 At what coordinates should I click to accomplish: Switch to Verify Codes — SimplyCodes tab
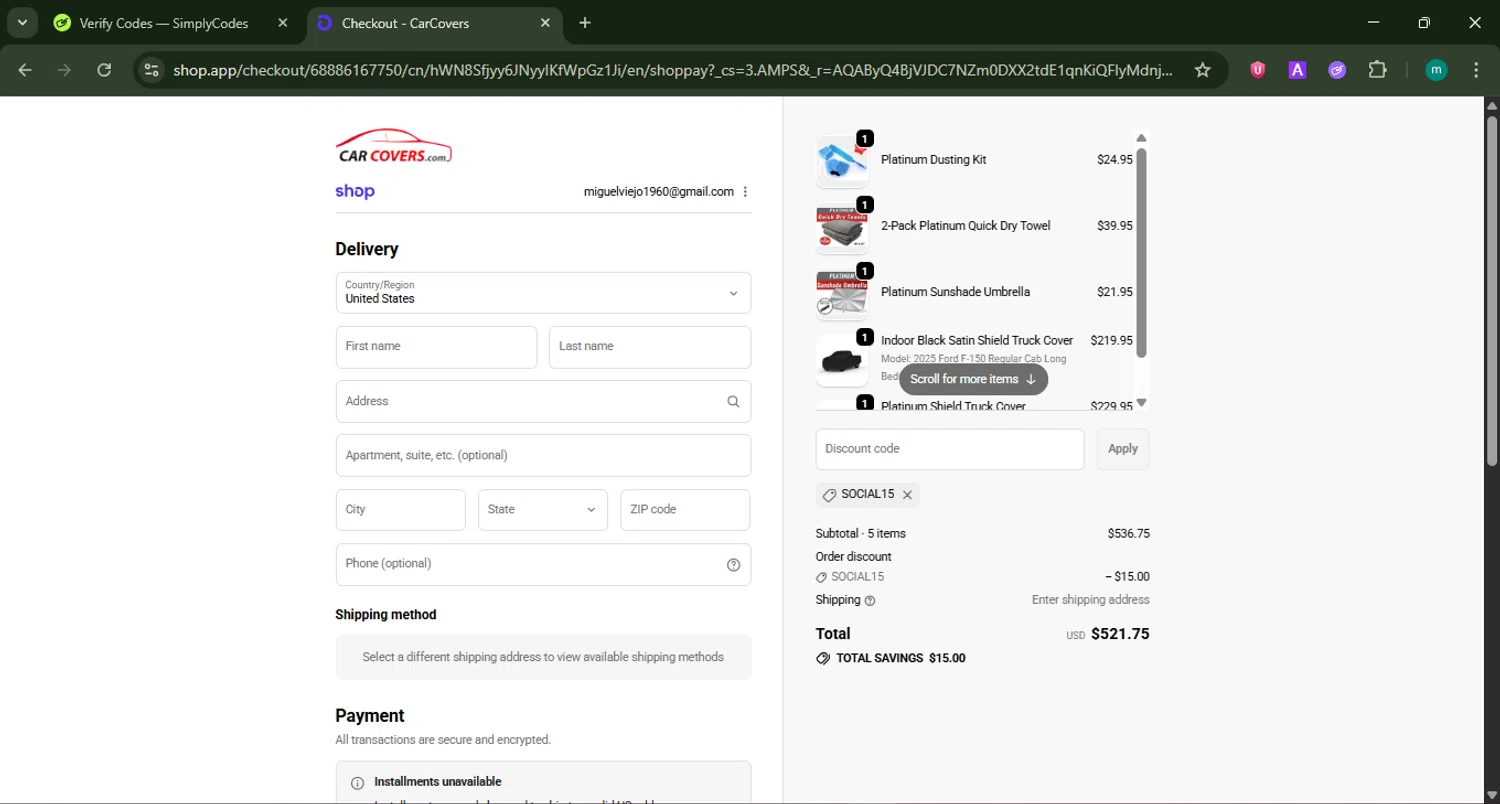tap(163, 23)
